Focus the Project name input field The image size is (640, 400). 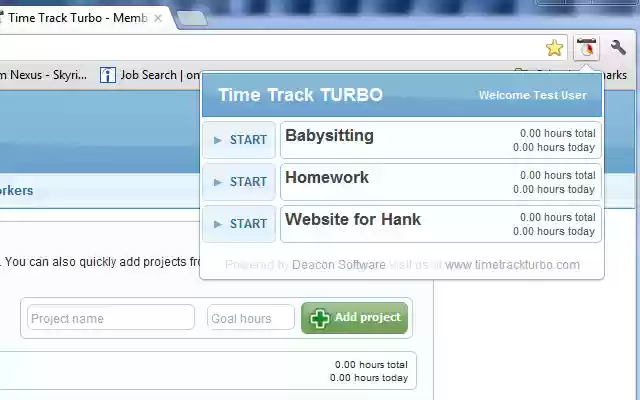point(111,318)
